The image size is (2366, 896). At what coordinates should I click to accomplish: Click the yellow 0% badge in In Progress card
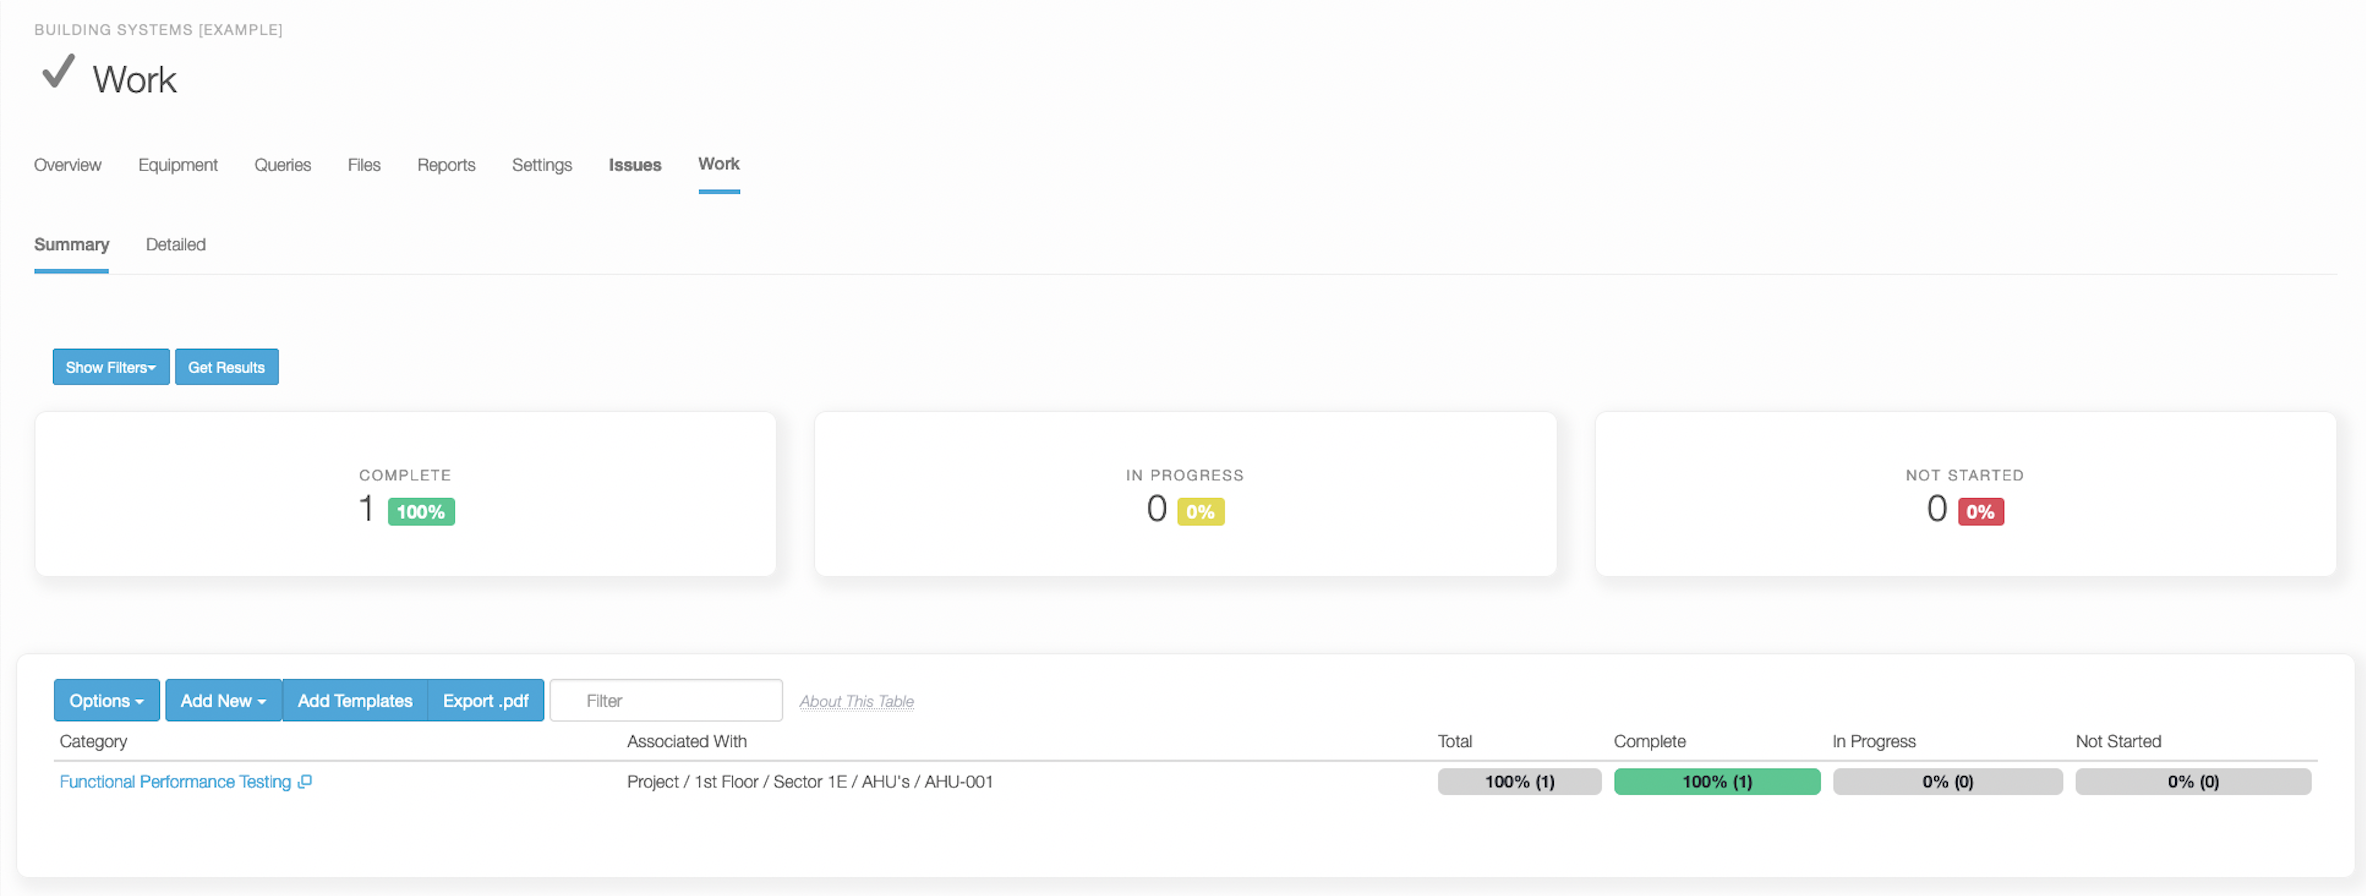point(1201,512)
